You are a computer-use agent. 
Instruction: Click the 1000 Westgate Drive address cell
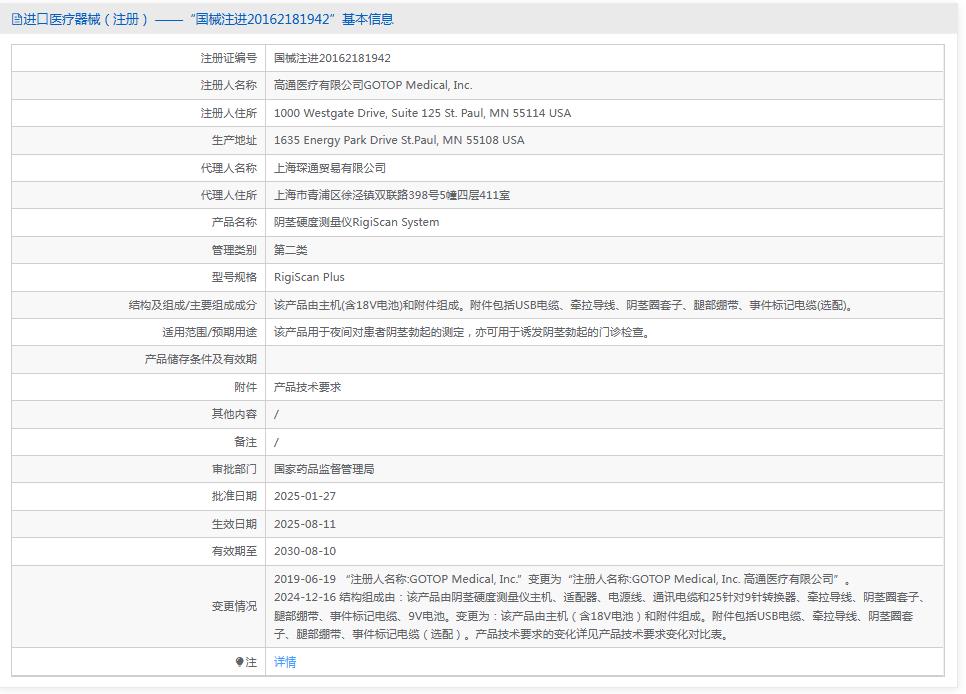coord(422,113)
